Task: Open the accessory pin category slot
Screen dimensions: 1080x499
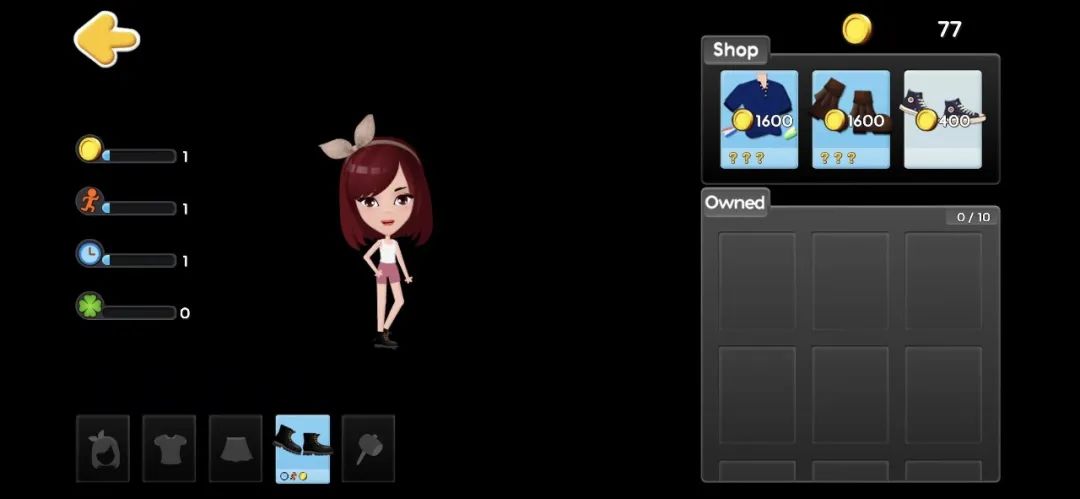Action: click(x=368, y=448)
